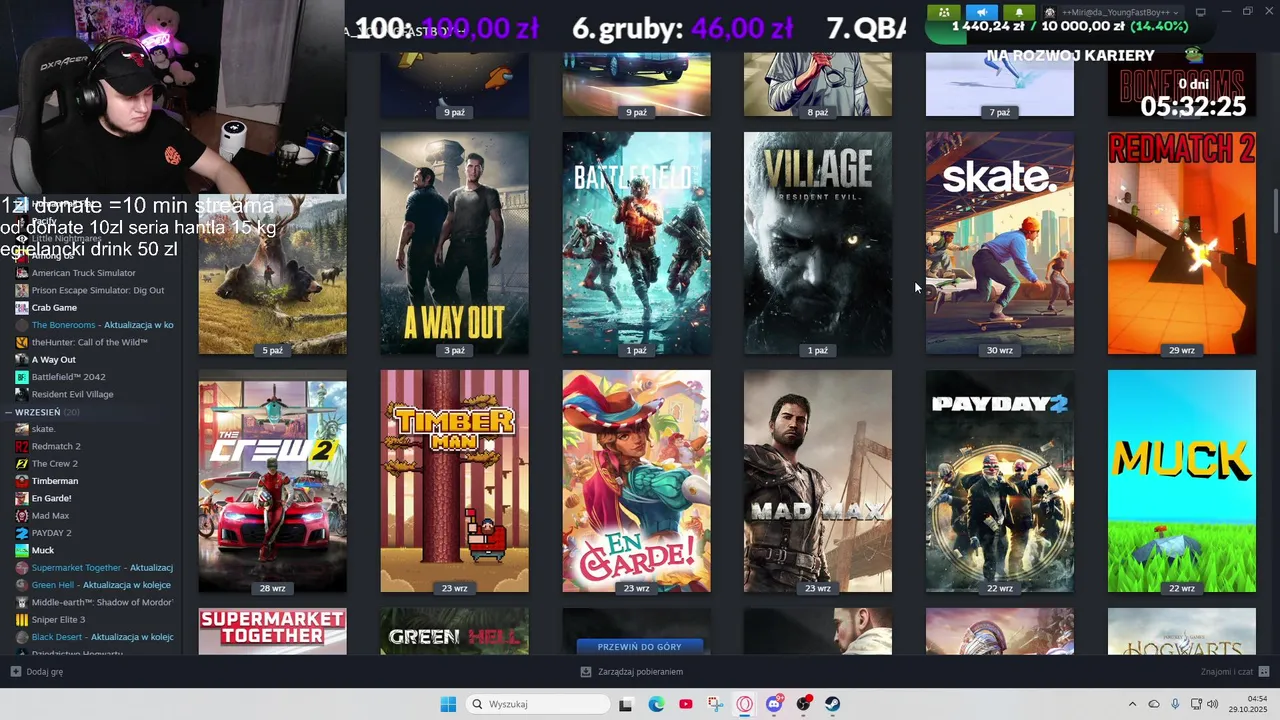Switch to Steam taskbar icon

click(x=832, y=704)
